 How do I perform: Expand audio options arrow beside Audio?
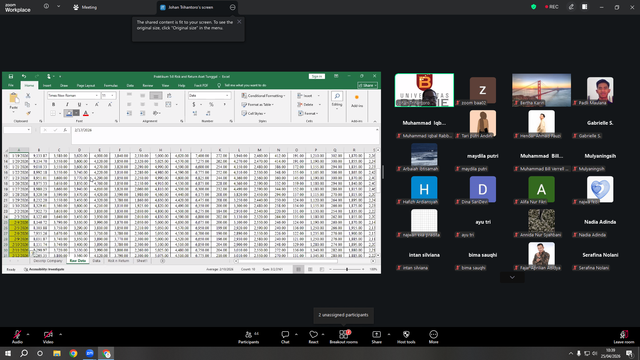pyautogui.click(x=28, y=334)
